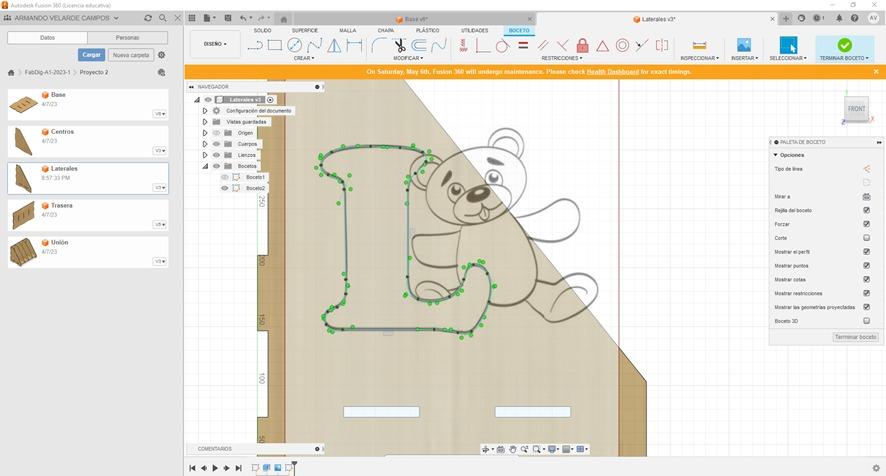
Task: Toggle Mostrar cotas checkbox
Action: pos(866,279)
